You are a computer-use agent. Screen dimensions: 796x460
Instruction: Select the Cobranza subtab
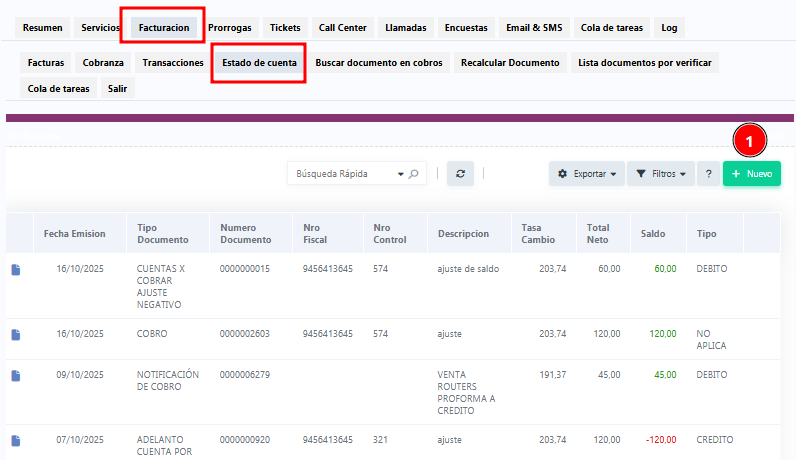pyautogui.click(x=103, y=62)
